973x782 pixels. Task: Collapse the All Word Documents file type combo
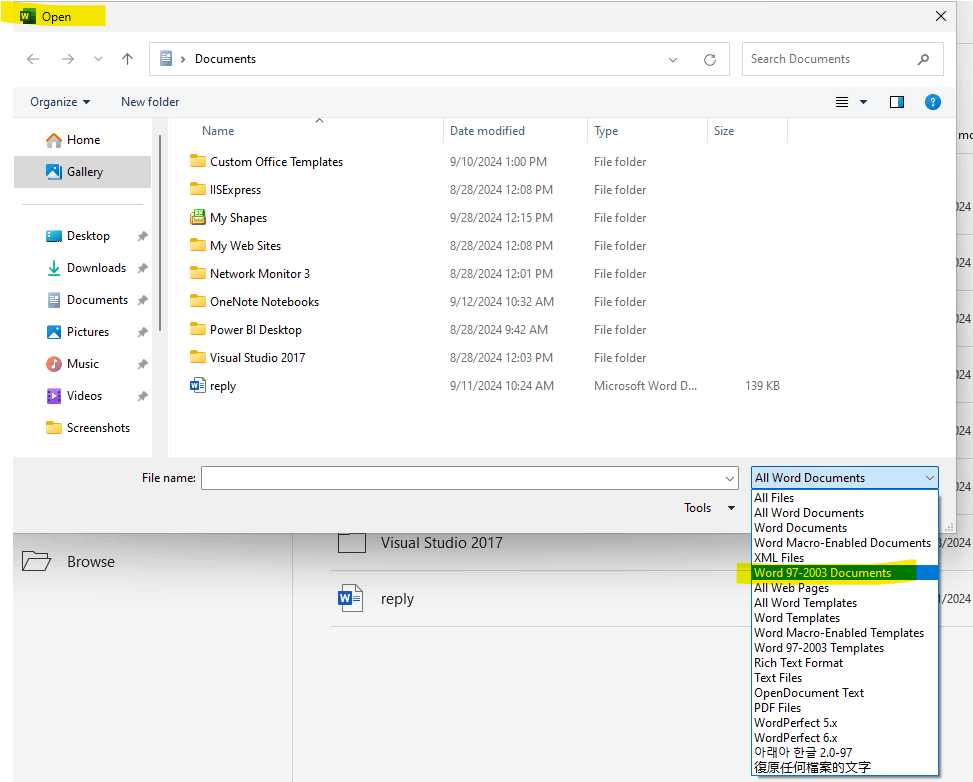point(845,478)
